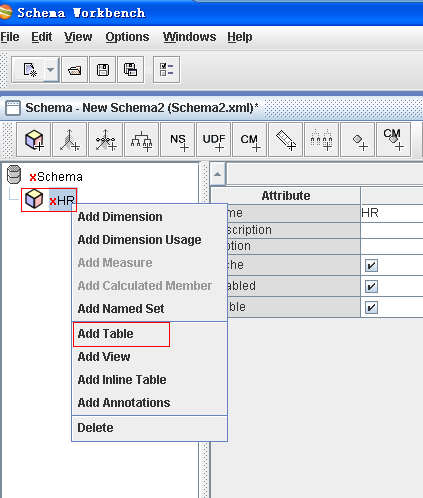The image size is (423, 498).
Task: Click the Schema Workbench application logo
Action: pos(5,12)
